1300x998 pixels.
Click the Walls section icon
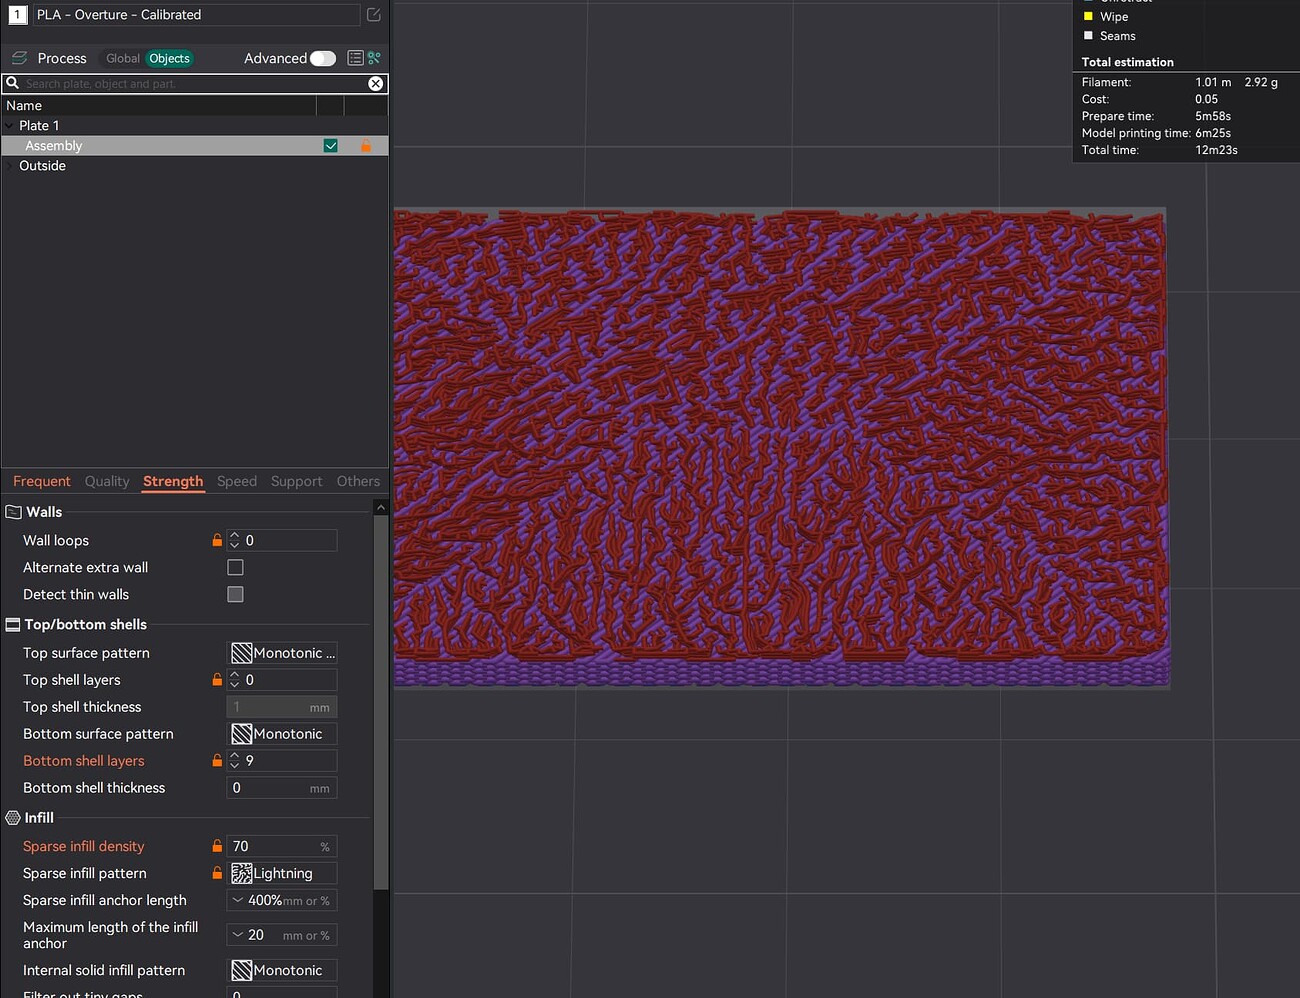[13, 512]
